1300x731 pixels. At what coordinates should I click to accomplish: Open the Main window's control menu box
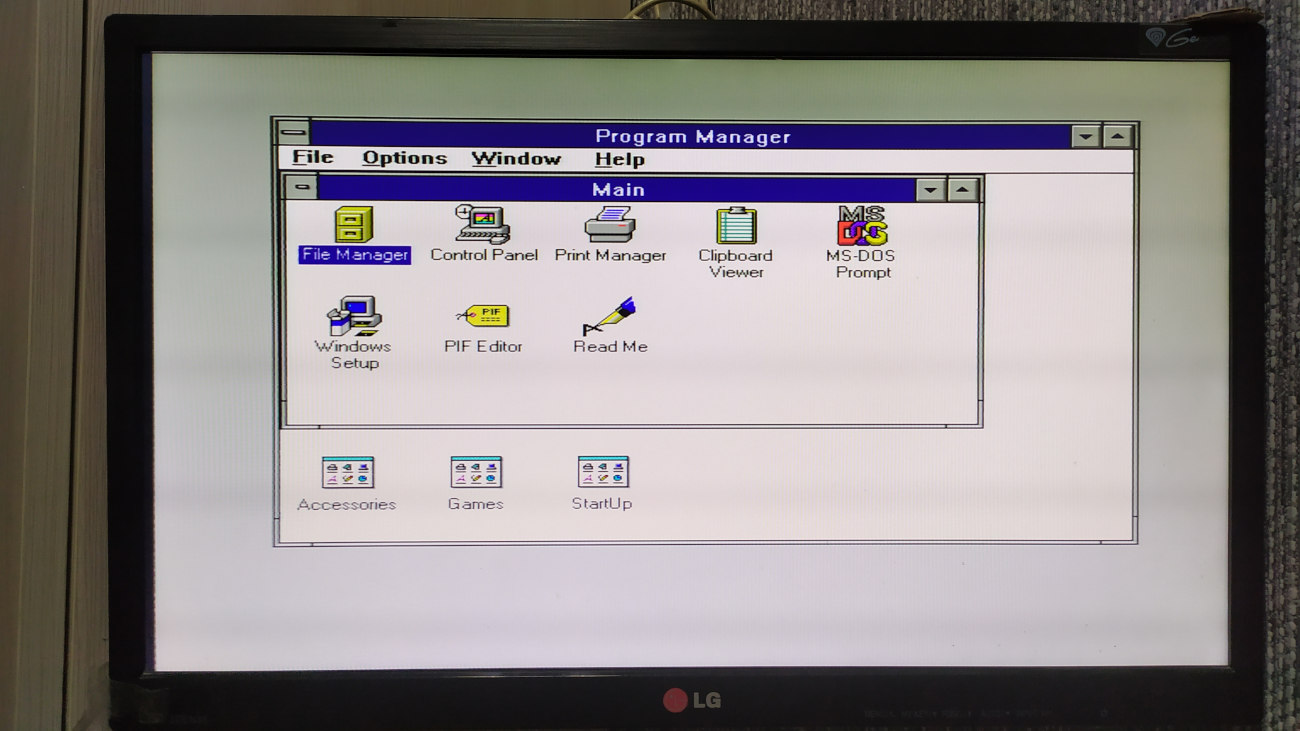301,187
